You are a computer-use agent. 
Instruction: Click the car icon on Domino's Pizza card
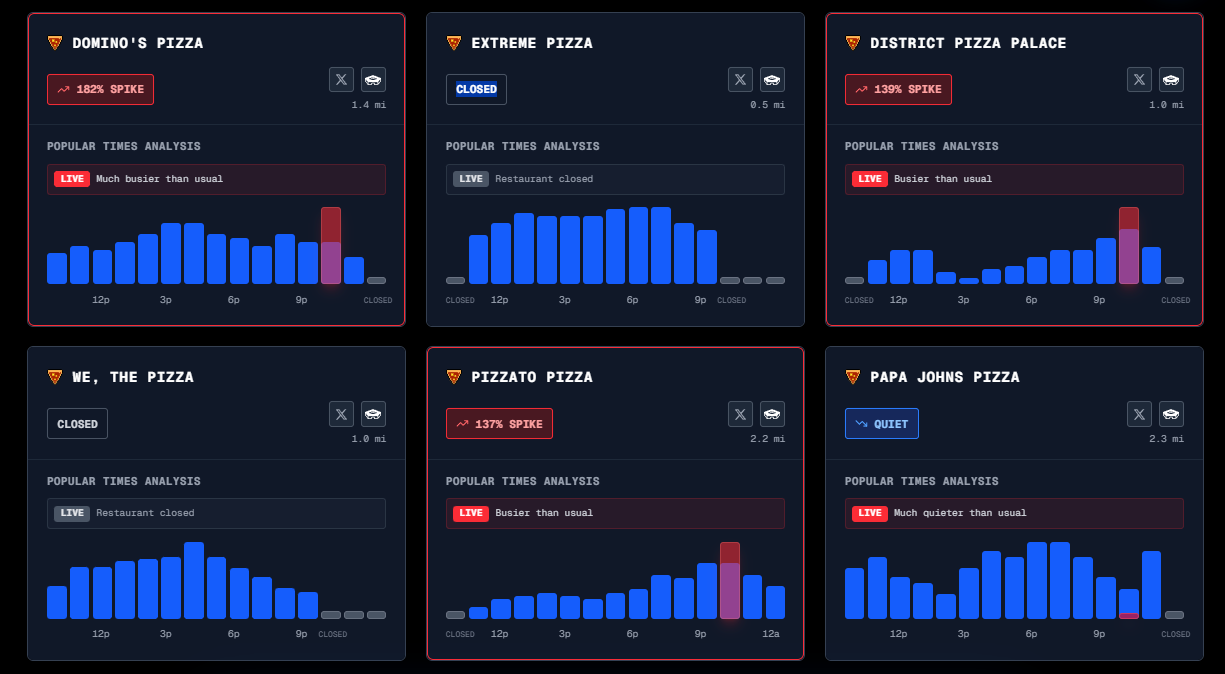tap(373, 80)
